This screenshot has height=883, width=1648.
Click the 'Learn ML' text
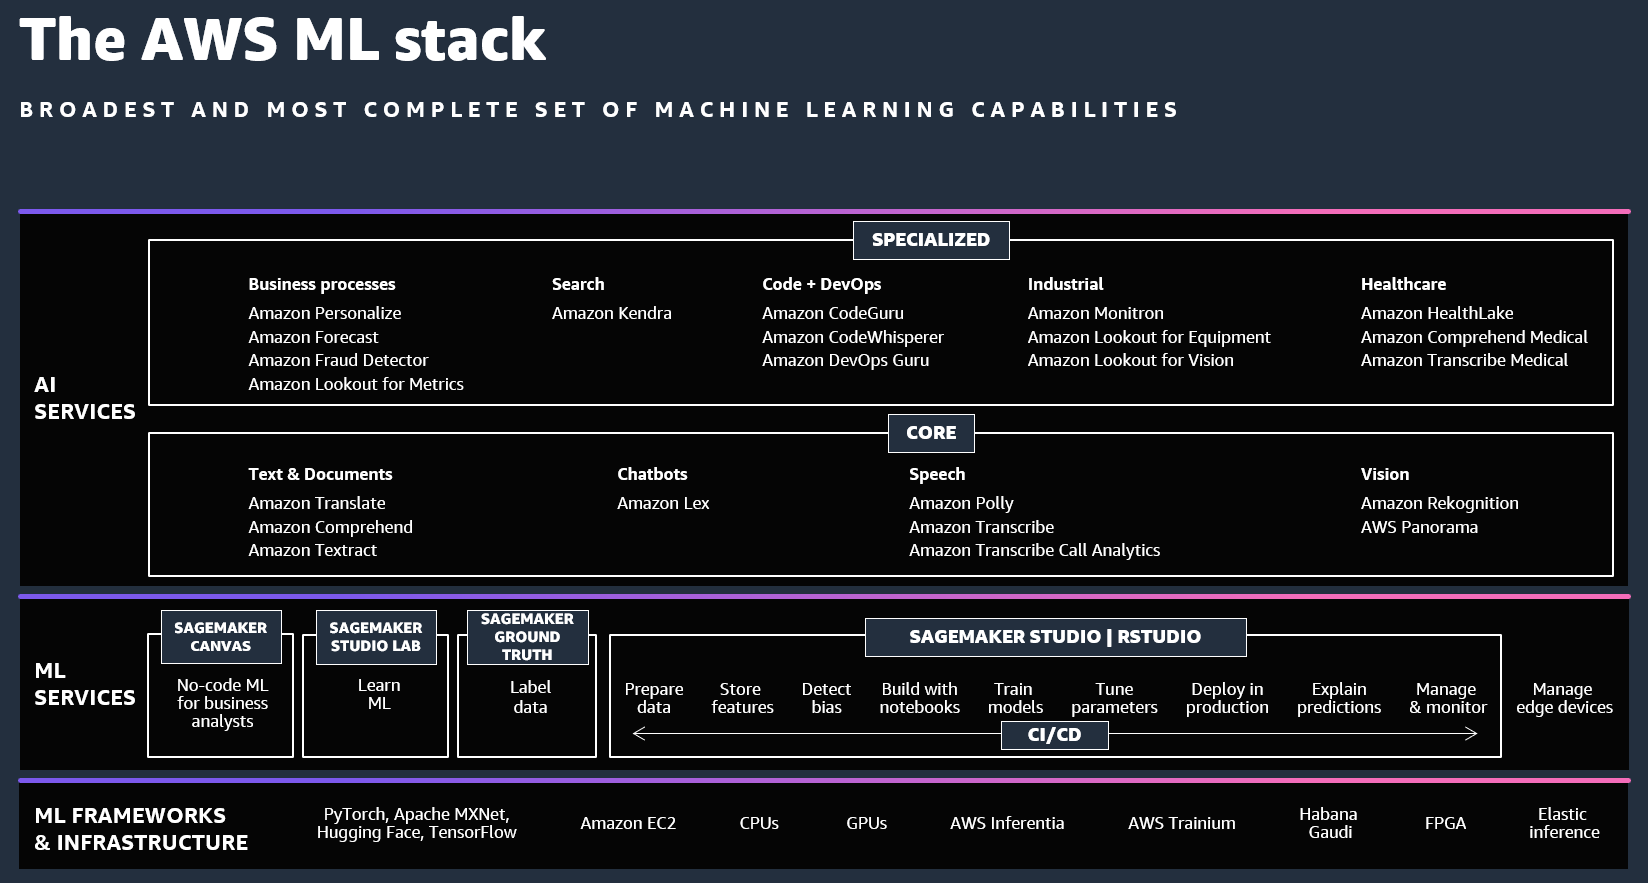(x=379, y=694)
